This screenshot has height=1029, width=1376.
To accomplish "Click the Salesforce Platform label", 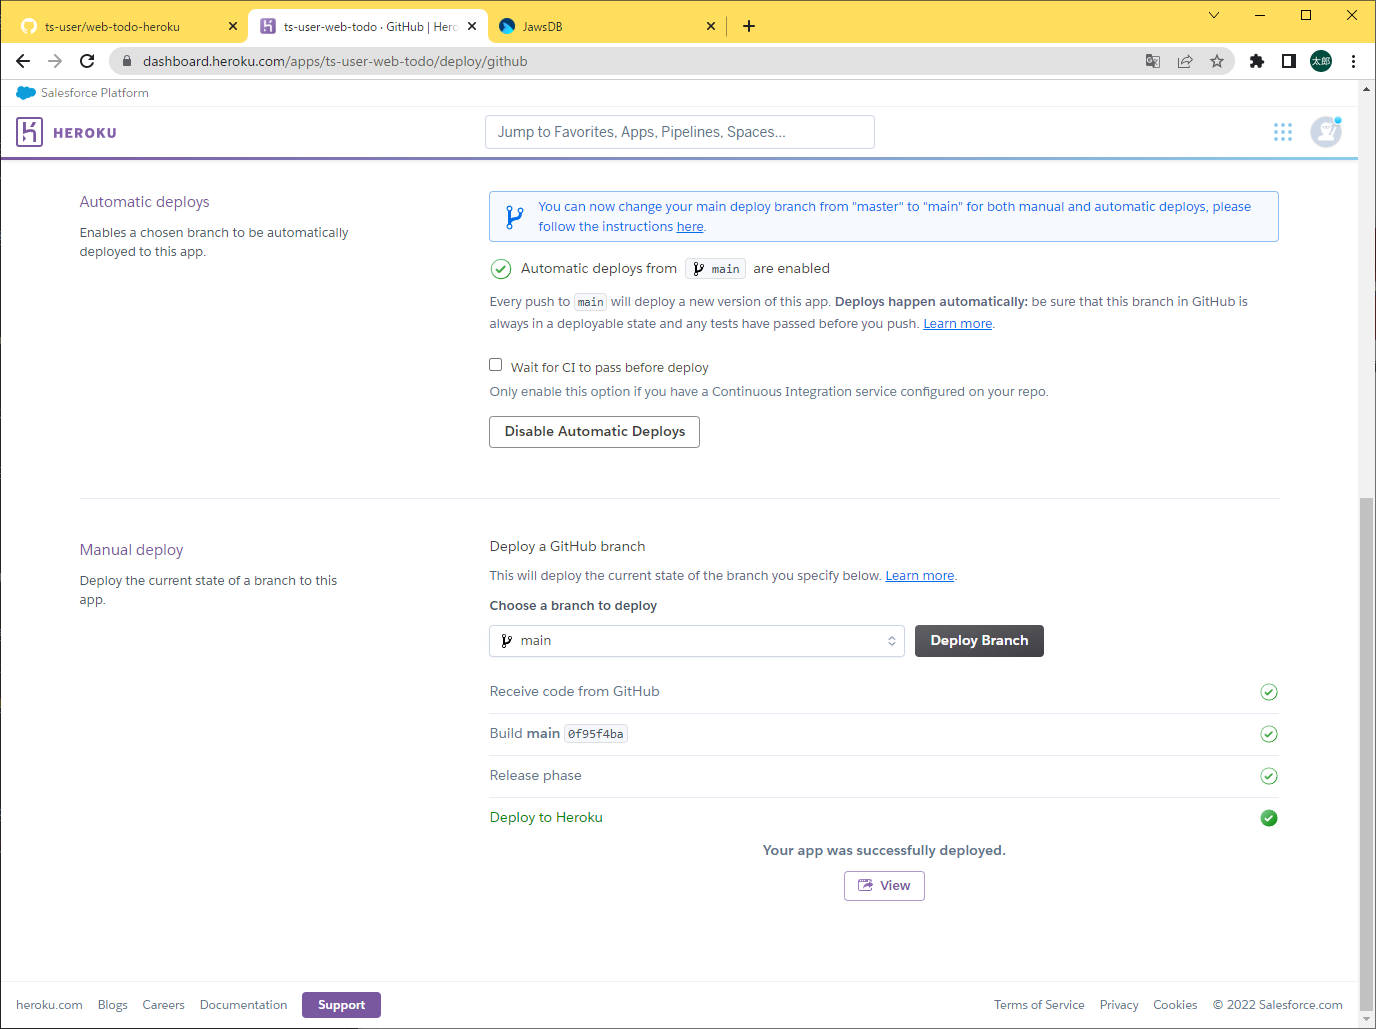I will click(x=95, y=93).
